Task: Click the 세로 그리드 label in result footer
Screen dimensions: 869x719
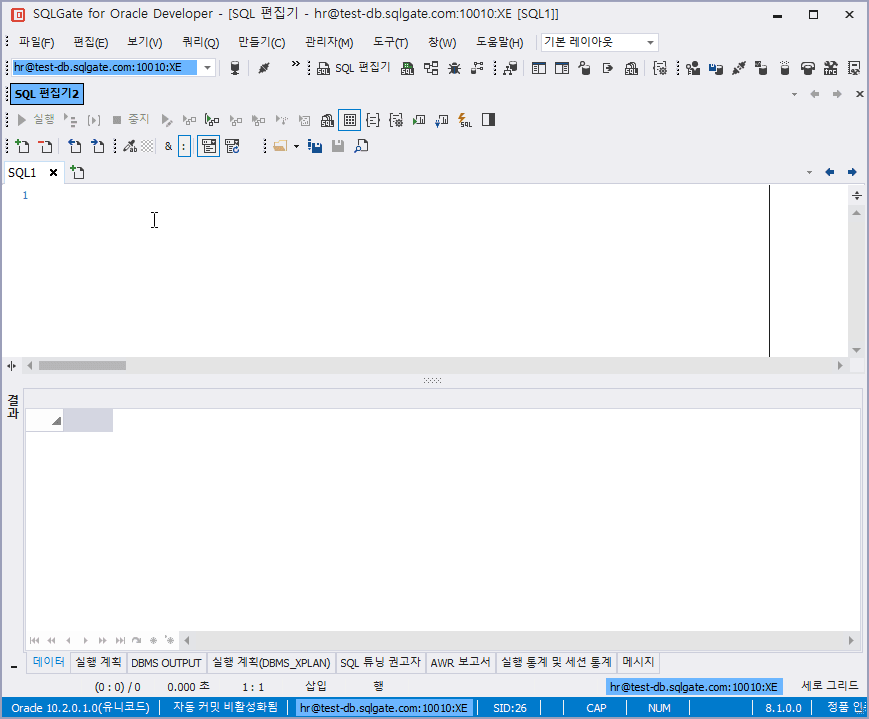Action: click(x=830, y=686)
